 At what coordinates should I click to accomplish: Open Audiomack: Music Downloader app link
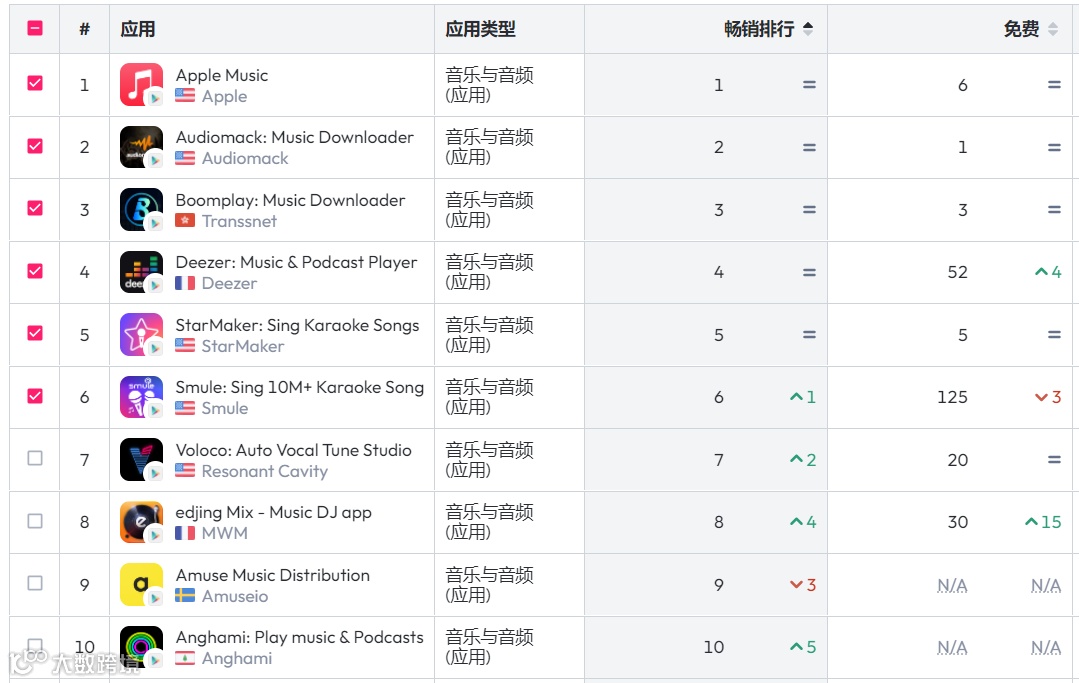(295, 138)
